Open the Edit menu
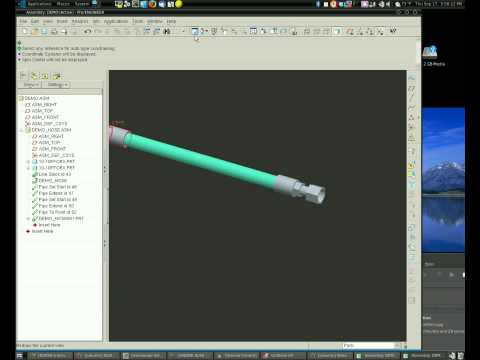 coord(35,21)
